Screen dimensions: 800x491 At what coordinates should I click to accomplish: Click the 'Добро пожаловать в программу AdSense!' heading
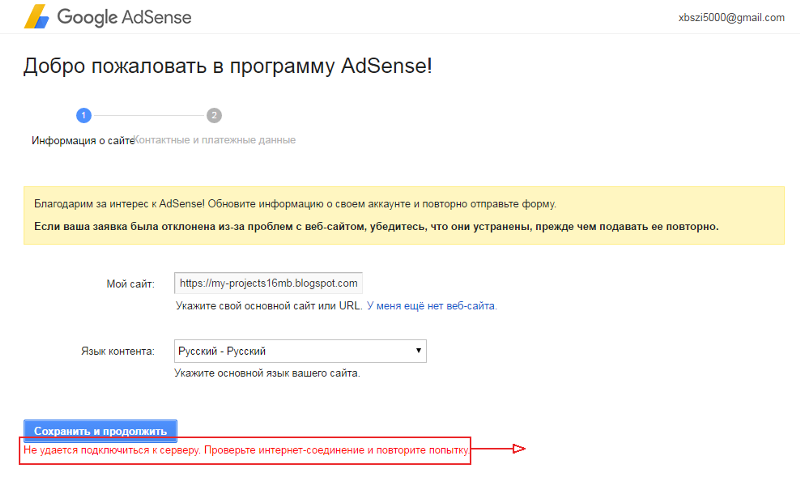click(228, 66)
